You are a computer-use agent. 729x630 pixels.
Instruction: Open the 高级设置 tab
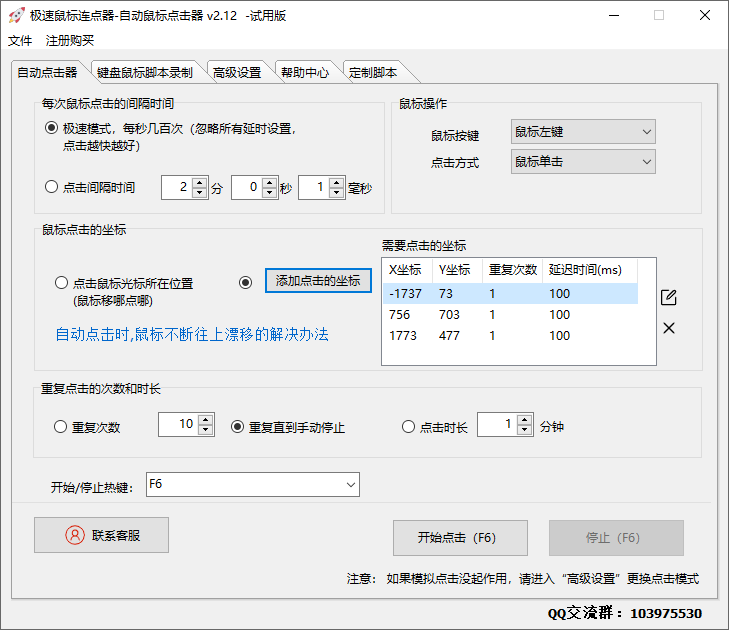237,72
